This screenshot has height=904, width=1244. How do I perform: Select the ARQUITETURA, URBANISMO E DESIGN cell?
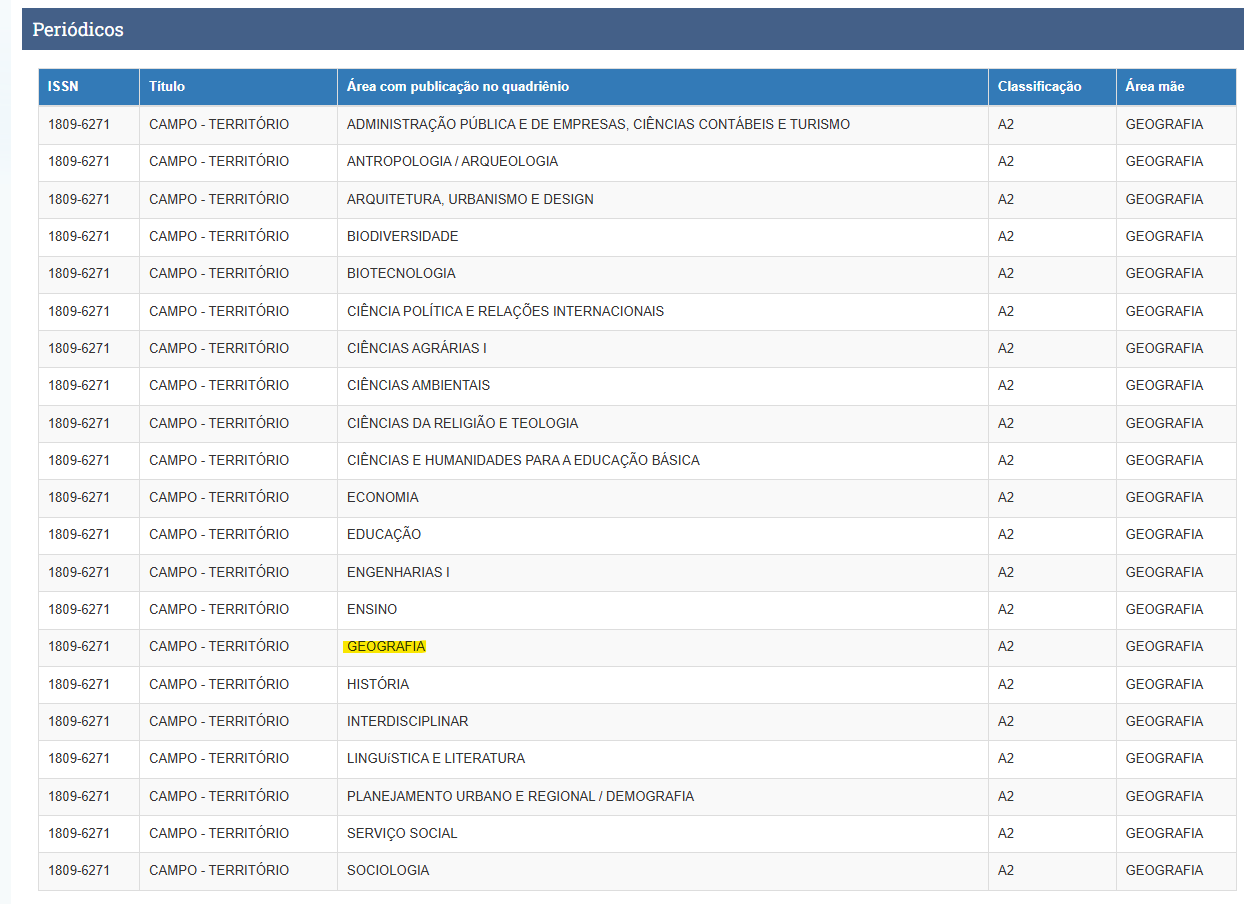pyautogui.click(x=470, y=200)
